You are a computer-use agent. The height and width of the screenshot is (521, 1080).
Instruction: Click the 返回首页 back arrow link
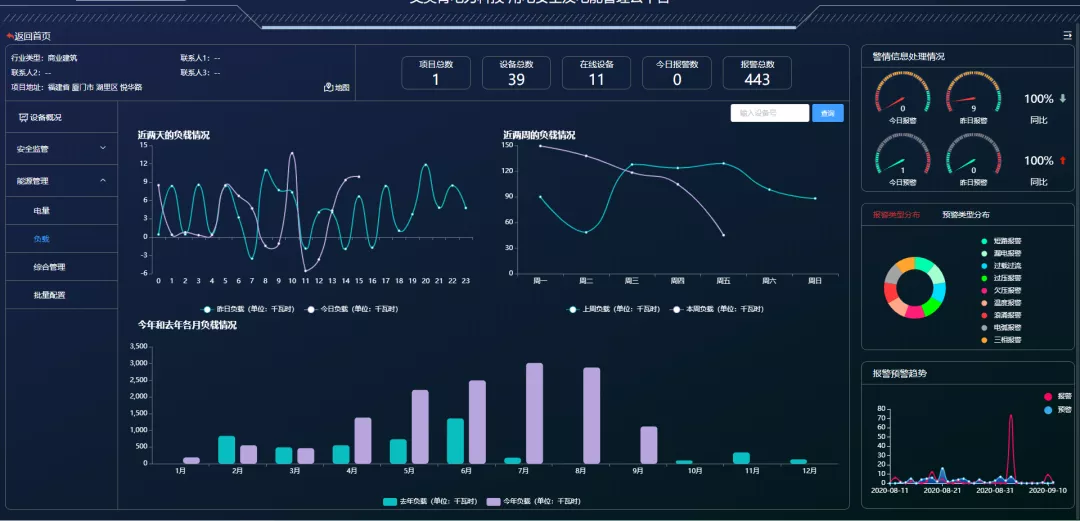pos(28,36)
